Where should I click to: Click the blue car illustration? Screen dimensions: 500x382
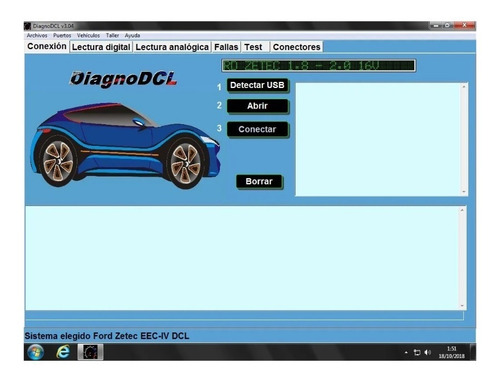point(126,145)
